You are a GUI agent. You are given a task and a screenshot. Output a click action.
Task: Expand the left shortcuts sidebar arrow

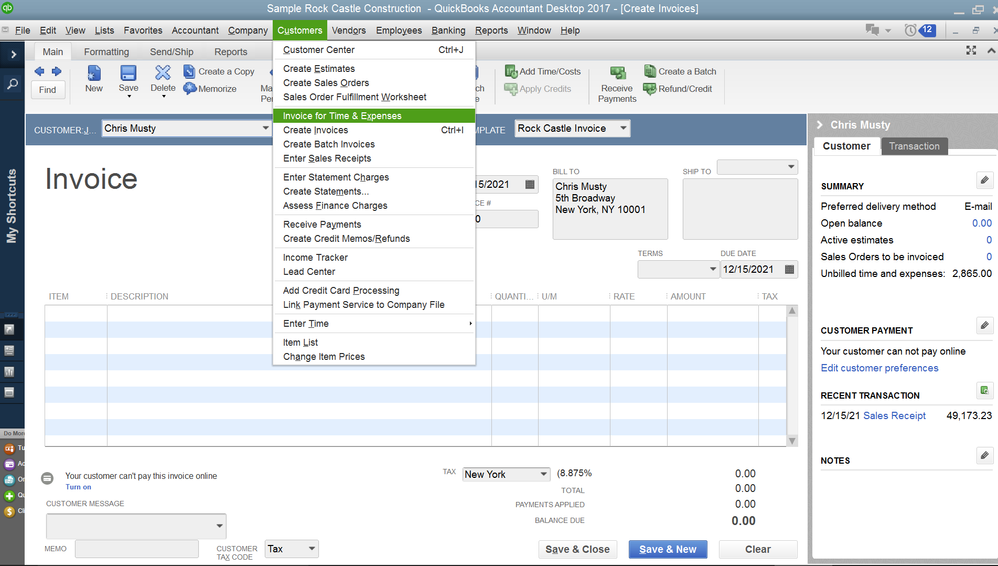[13, 55]
